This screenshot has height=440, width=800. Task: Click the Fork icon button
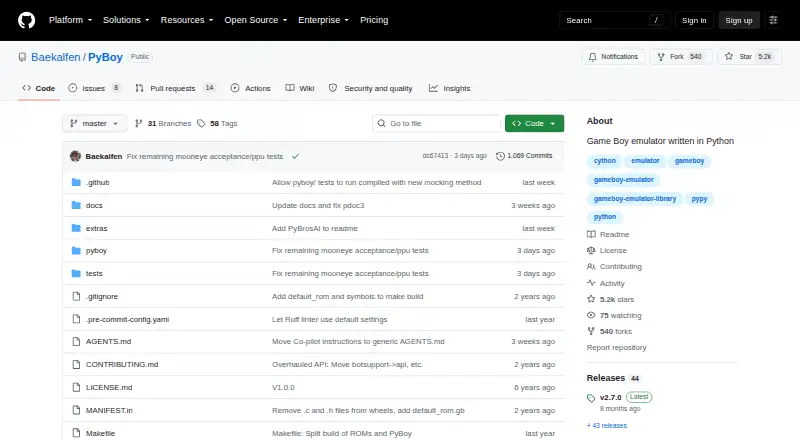click(x=661, y=57)
